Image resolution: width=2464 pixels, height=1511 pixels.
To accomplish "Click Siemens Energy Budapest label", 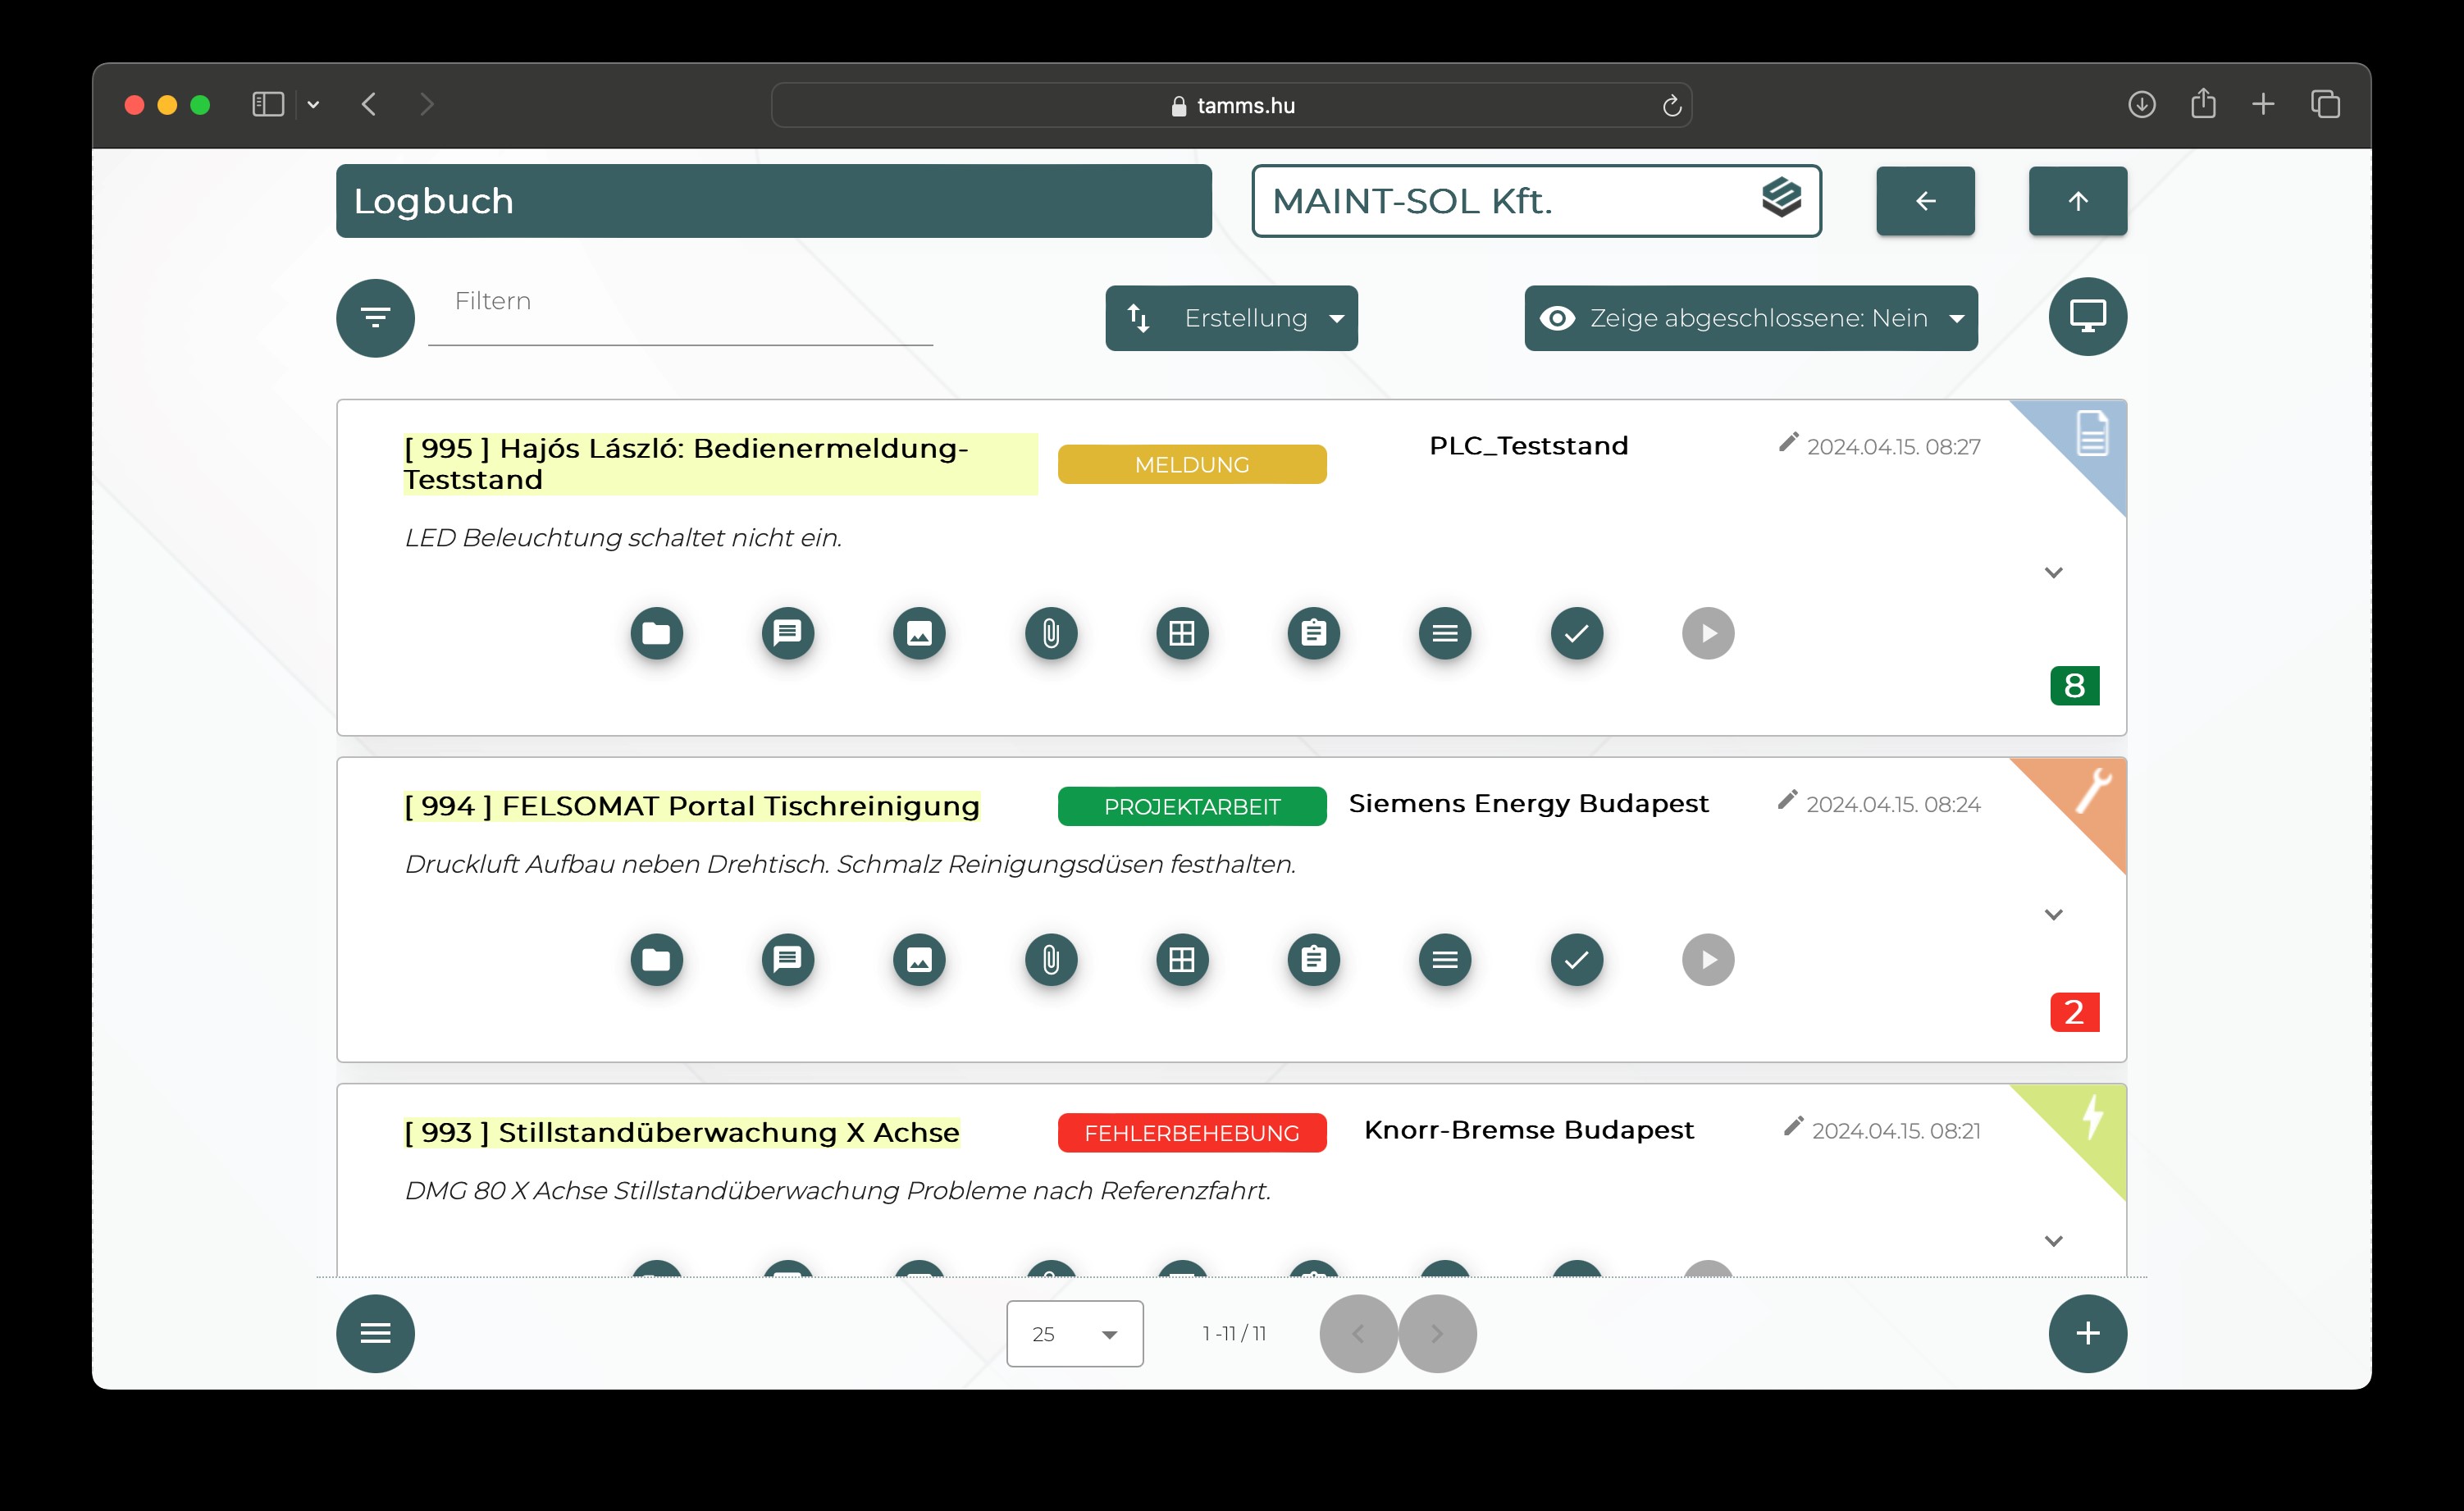I will (x=1528, y=804).
